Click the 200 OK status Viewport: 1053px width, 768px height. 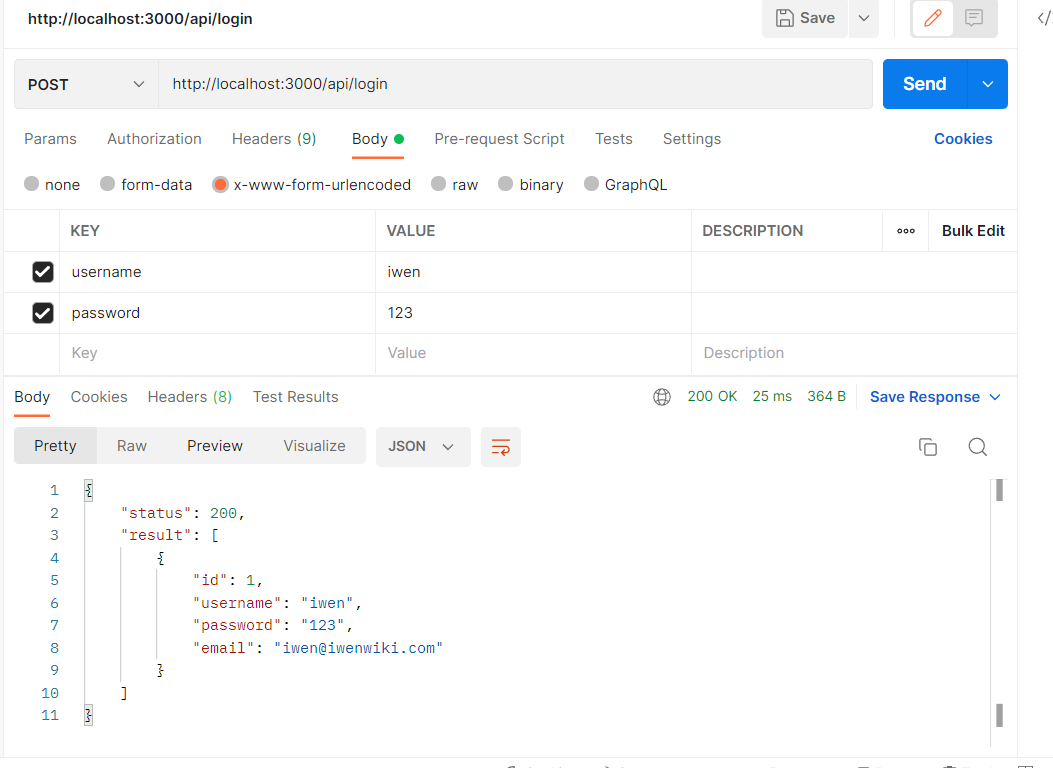point(712,397)
